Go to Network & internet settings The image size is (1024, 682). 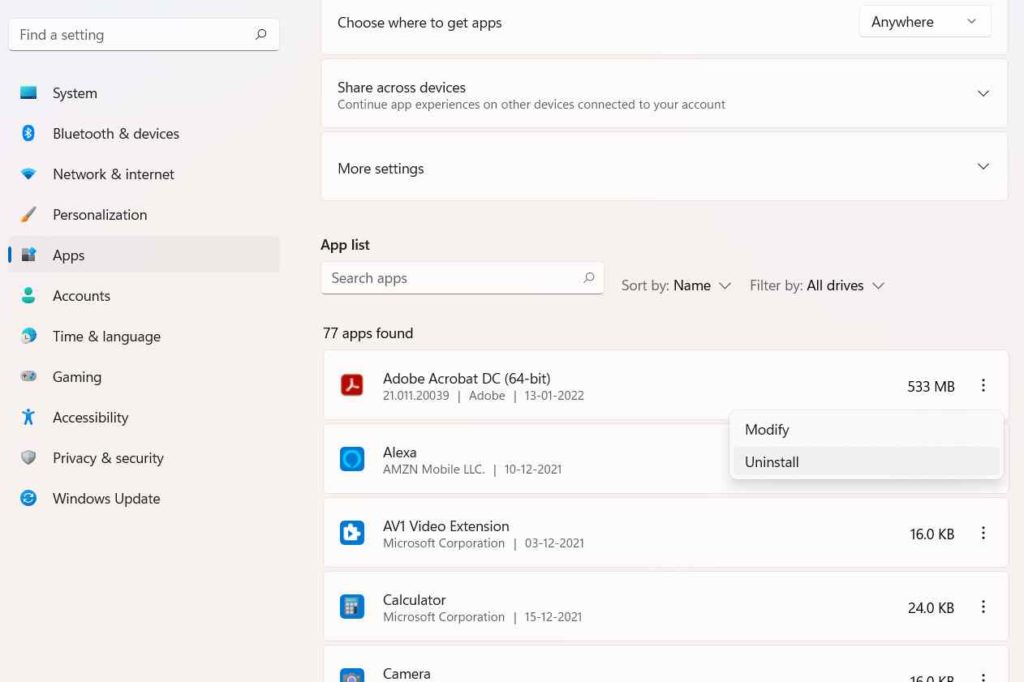[144, 174]
